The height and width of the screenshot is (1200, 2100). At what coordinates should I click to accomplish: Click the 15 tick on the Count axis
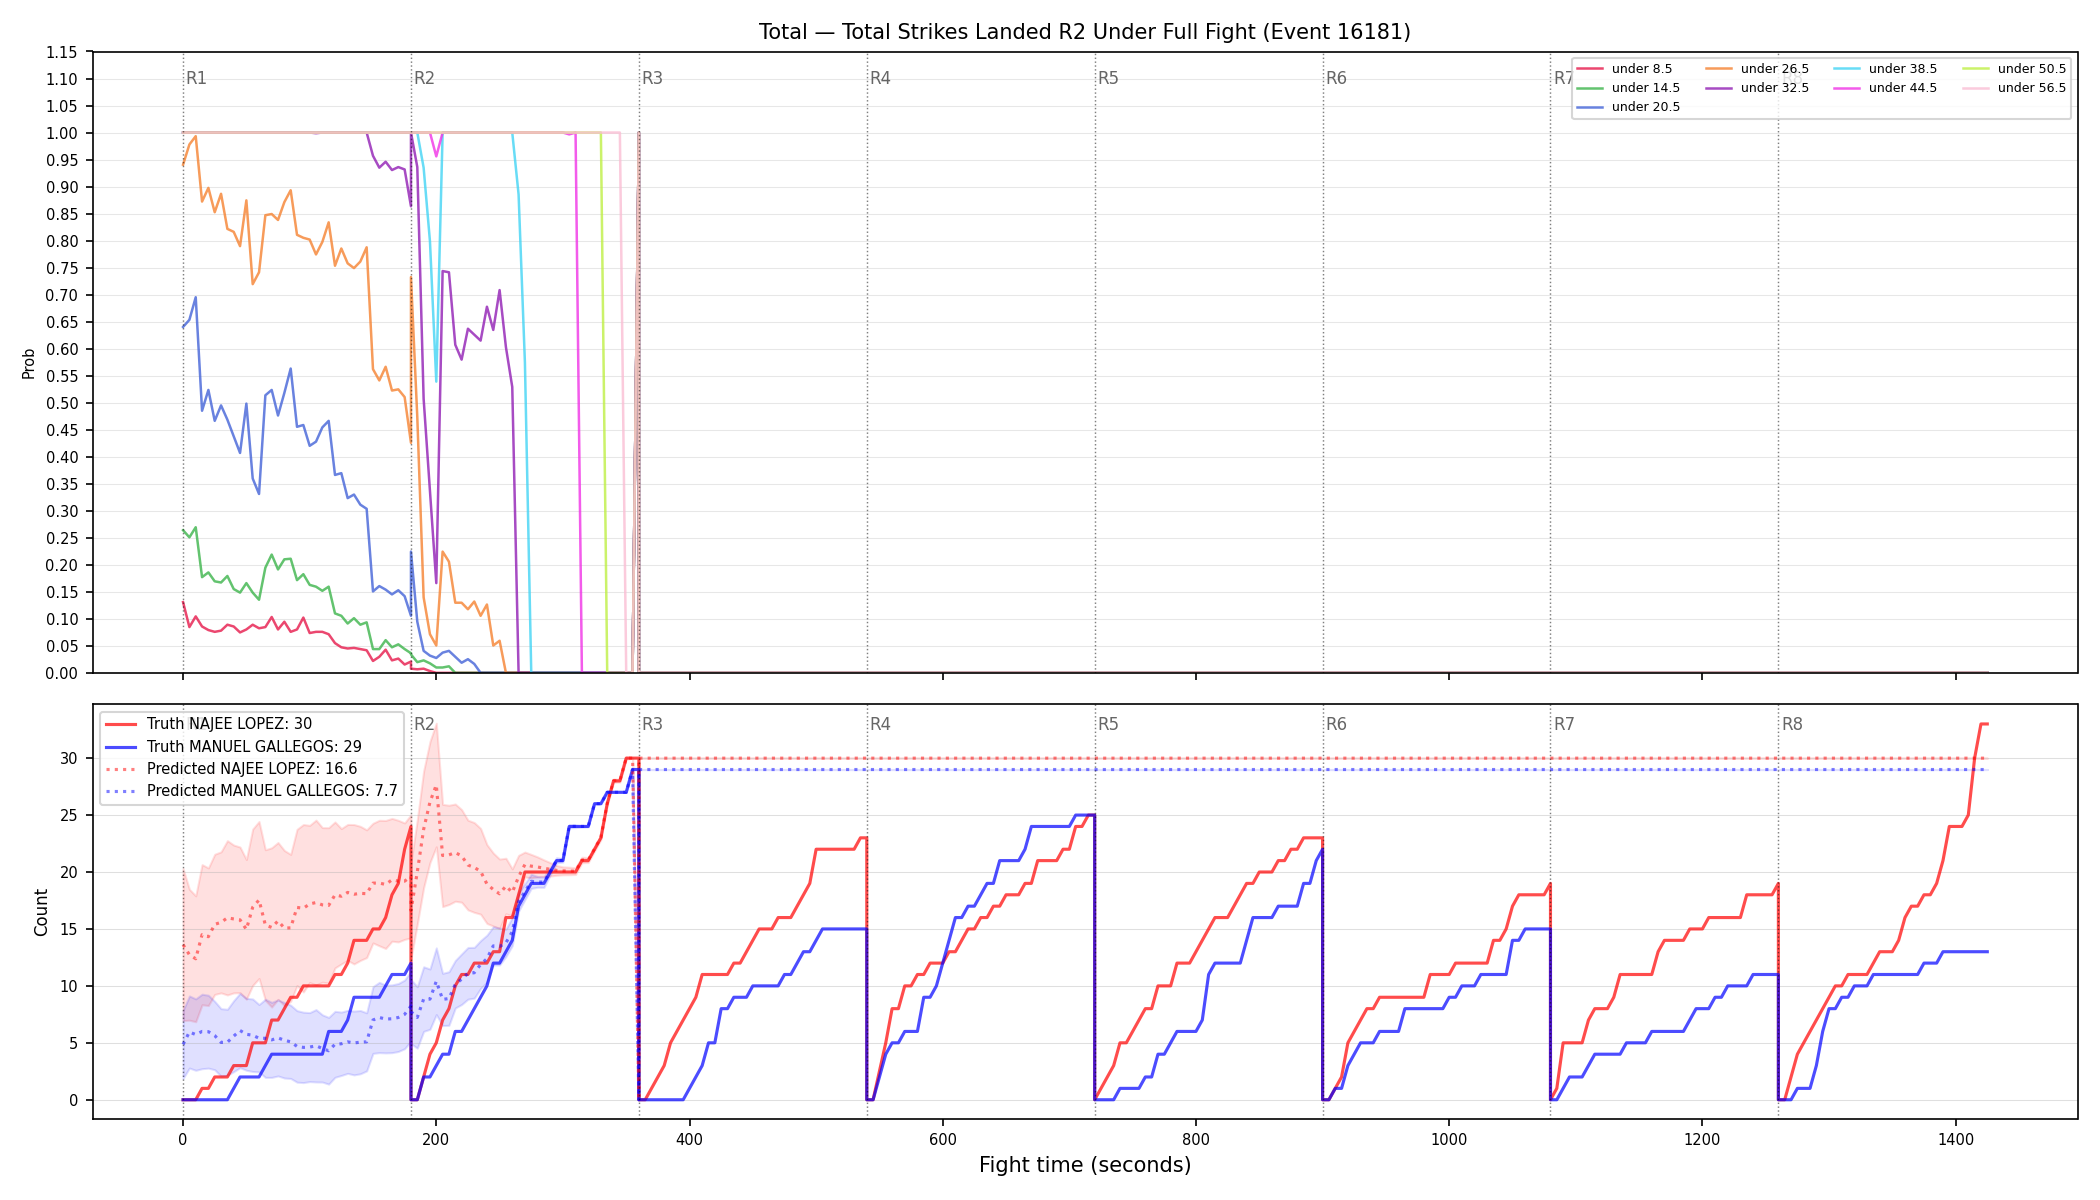tap(69, 929)
